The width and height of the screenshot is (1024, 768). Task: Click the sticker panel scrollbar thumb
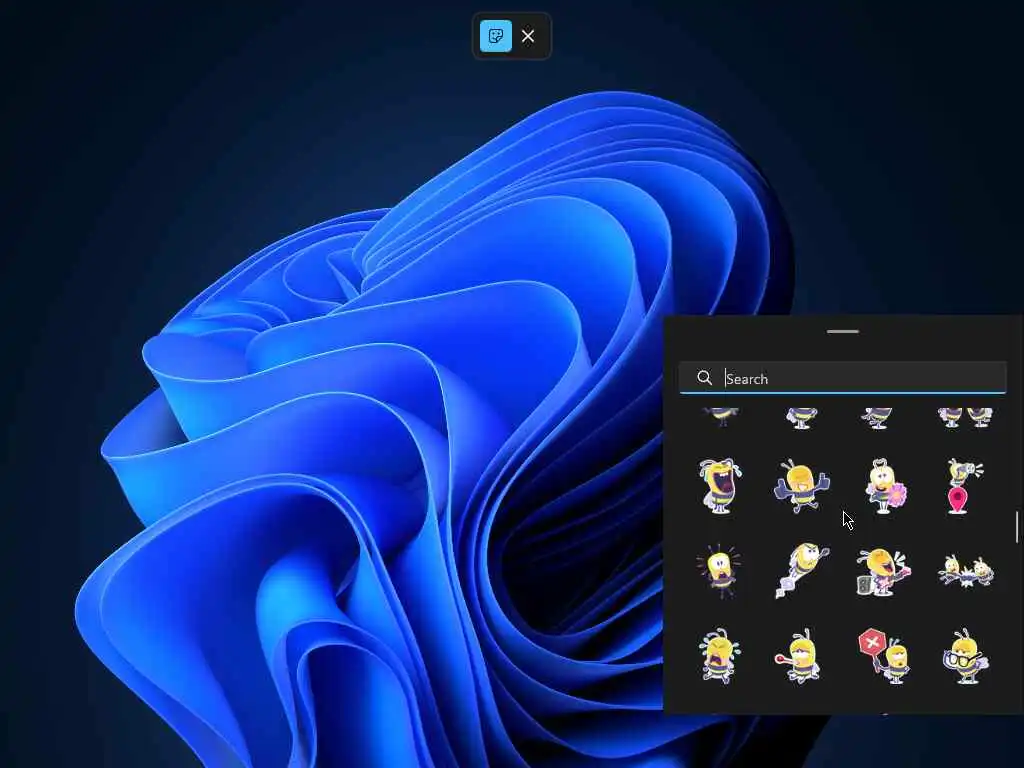(1017, 527)
